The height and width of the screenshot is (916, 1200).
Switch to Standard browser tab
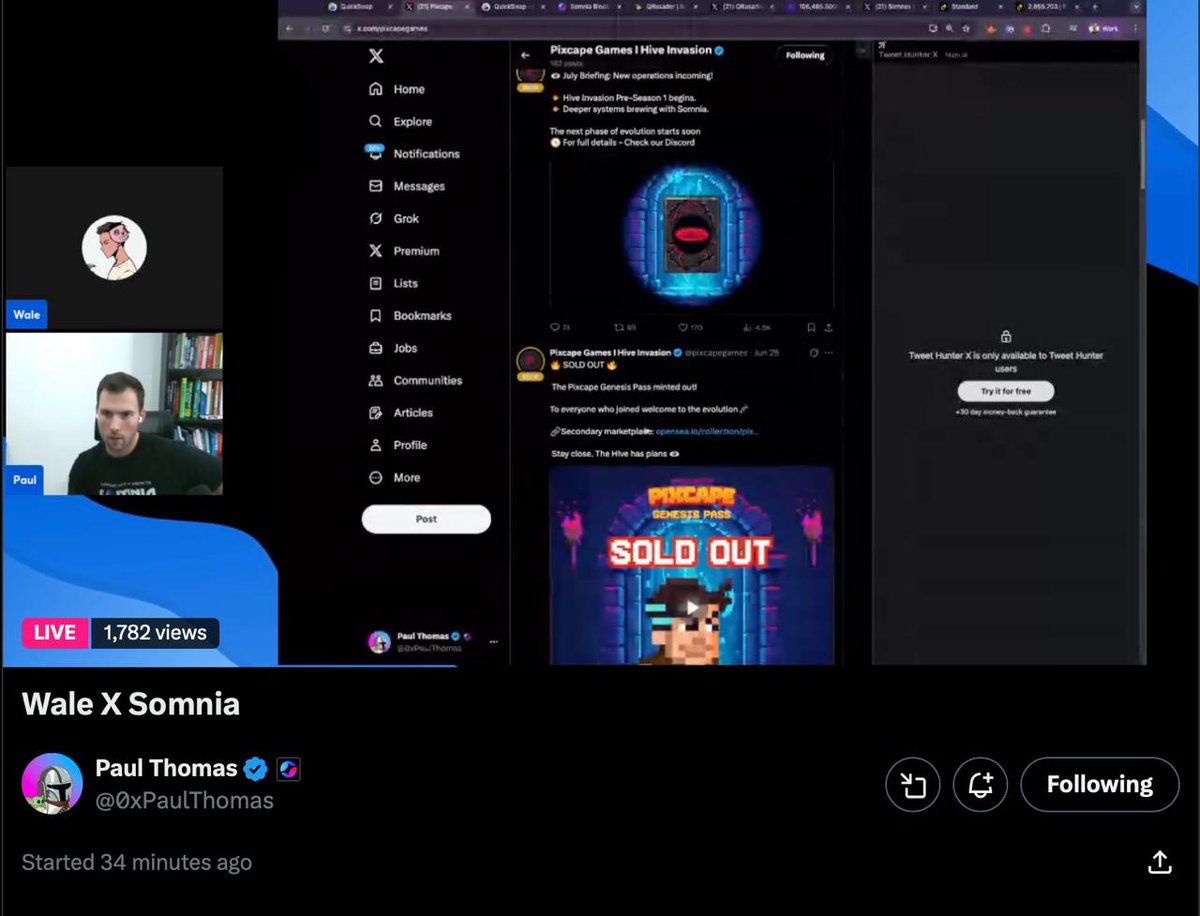pyautogui.click(x=971, y=6)
